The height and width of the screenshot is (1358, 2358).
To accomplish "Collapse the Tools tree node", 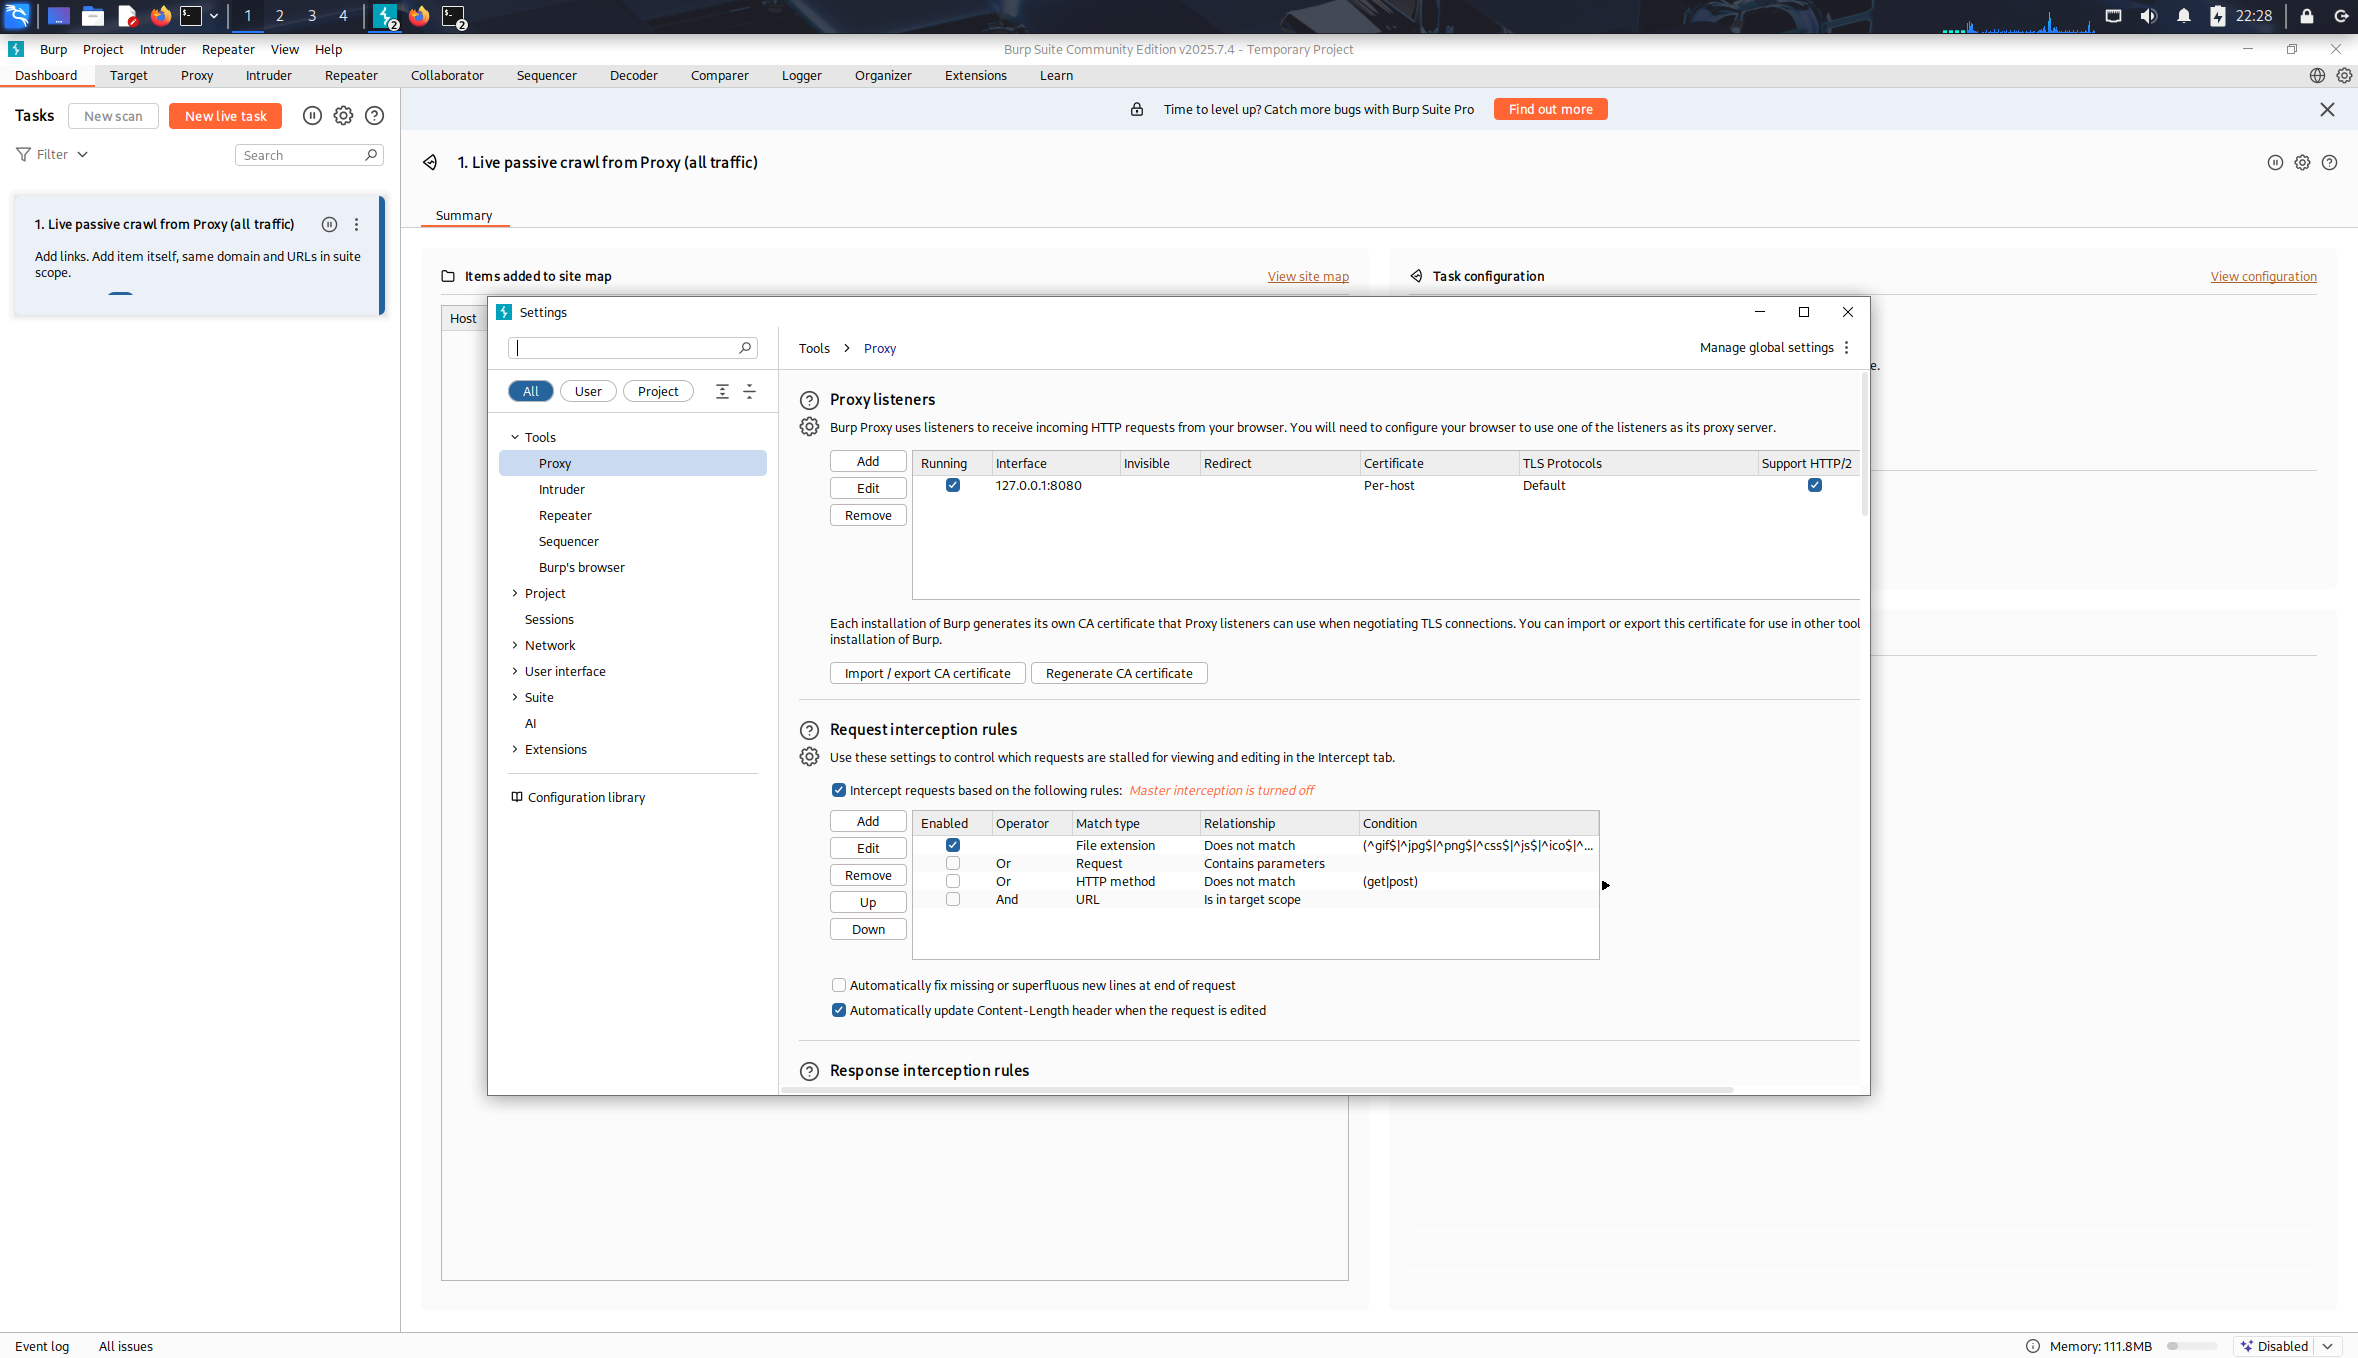I will pyautogui.click(x=515, y=437).
